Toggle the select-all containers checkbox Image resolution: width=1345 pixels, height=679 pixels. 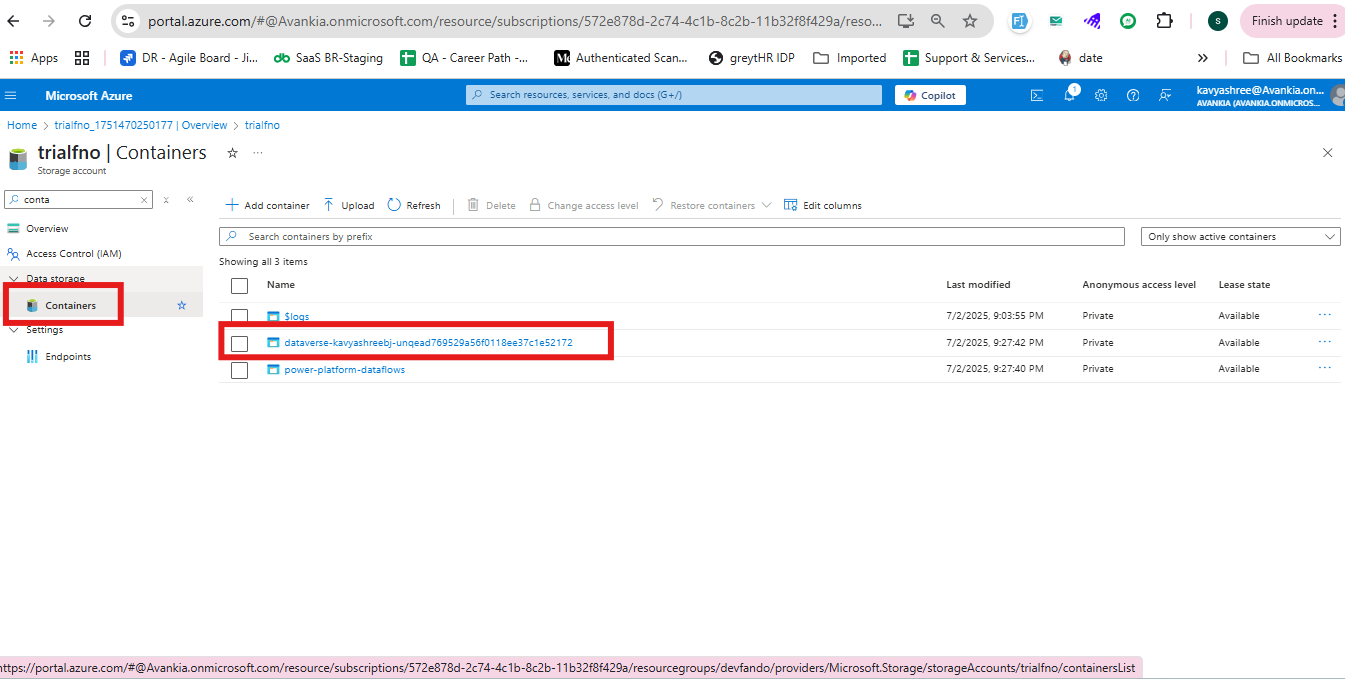tap(239, 285)
